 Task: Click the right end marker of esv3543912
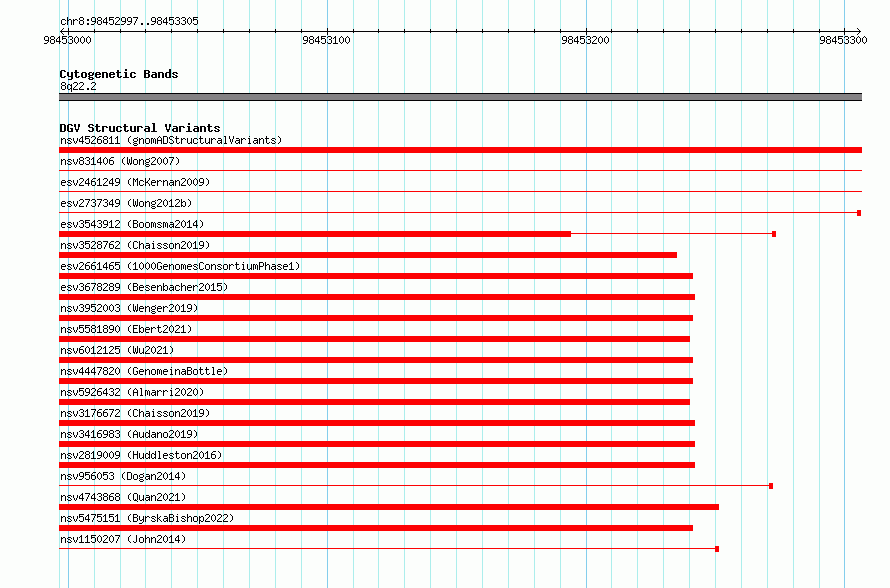click(x=774, y=234)
